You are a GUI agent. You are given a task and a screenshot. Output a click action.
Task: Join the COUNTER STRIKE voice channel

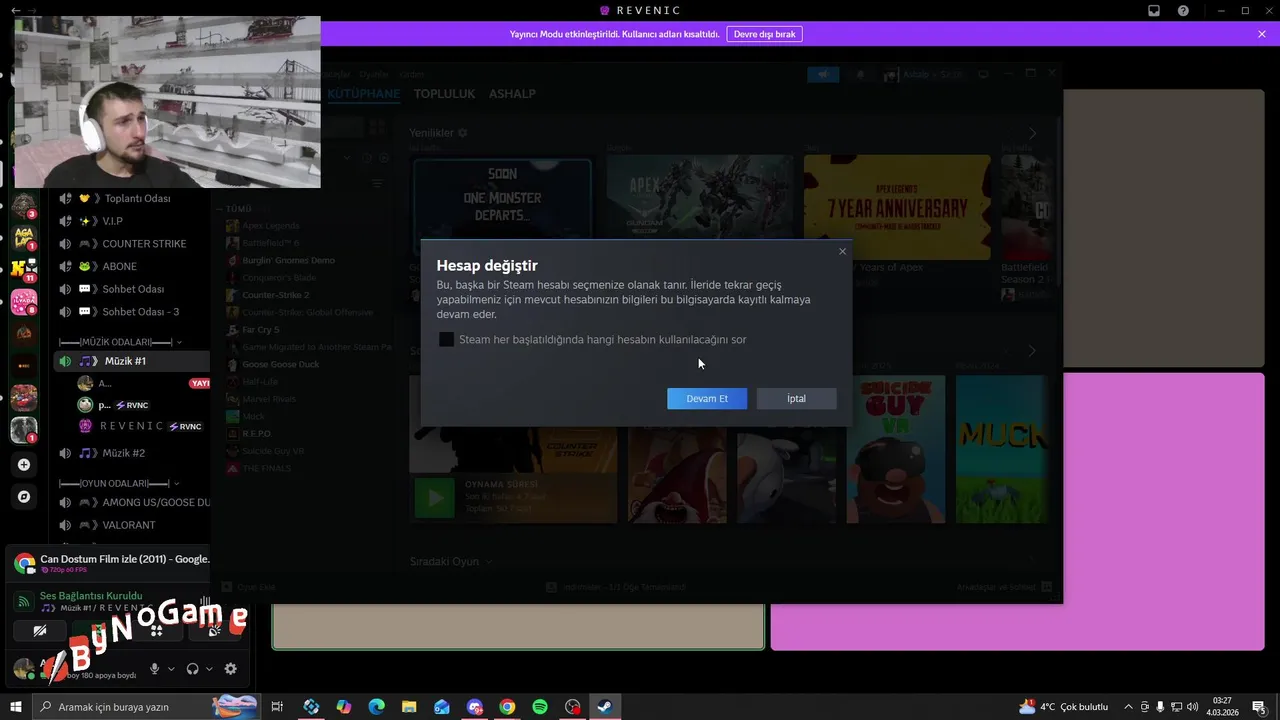134,244
